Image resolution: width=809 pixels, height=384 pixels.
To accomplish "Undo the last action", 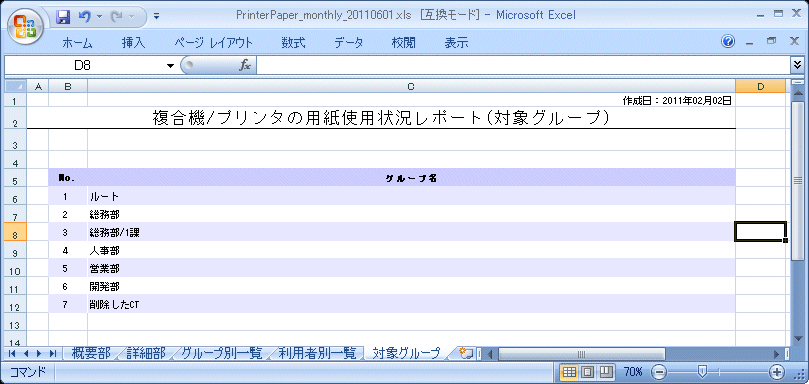I will click(x=84, y=17).
